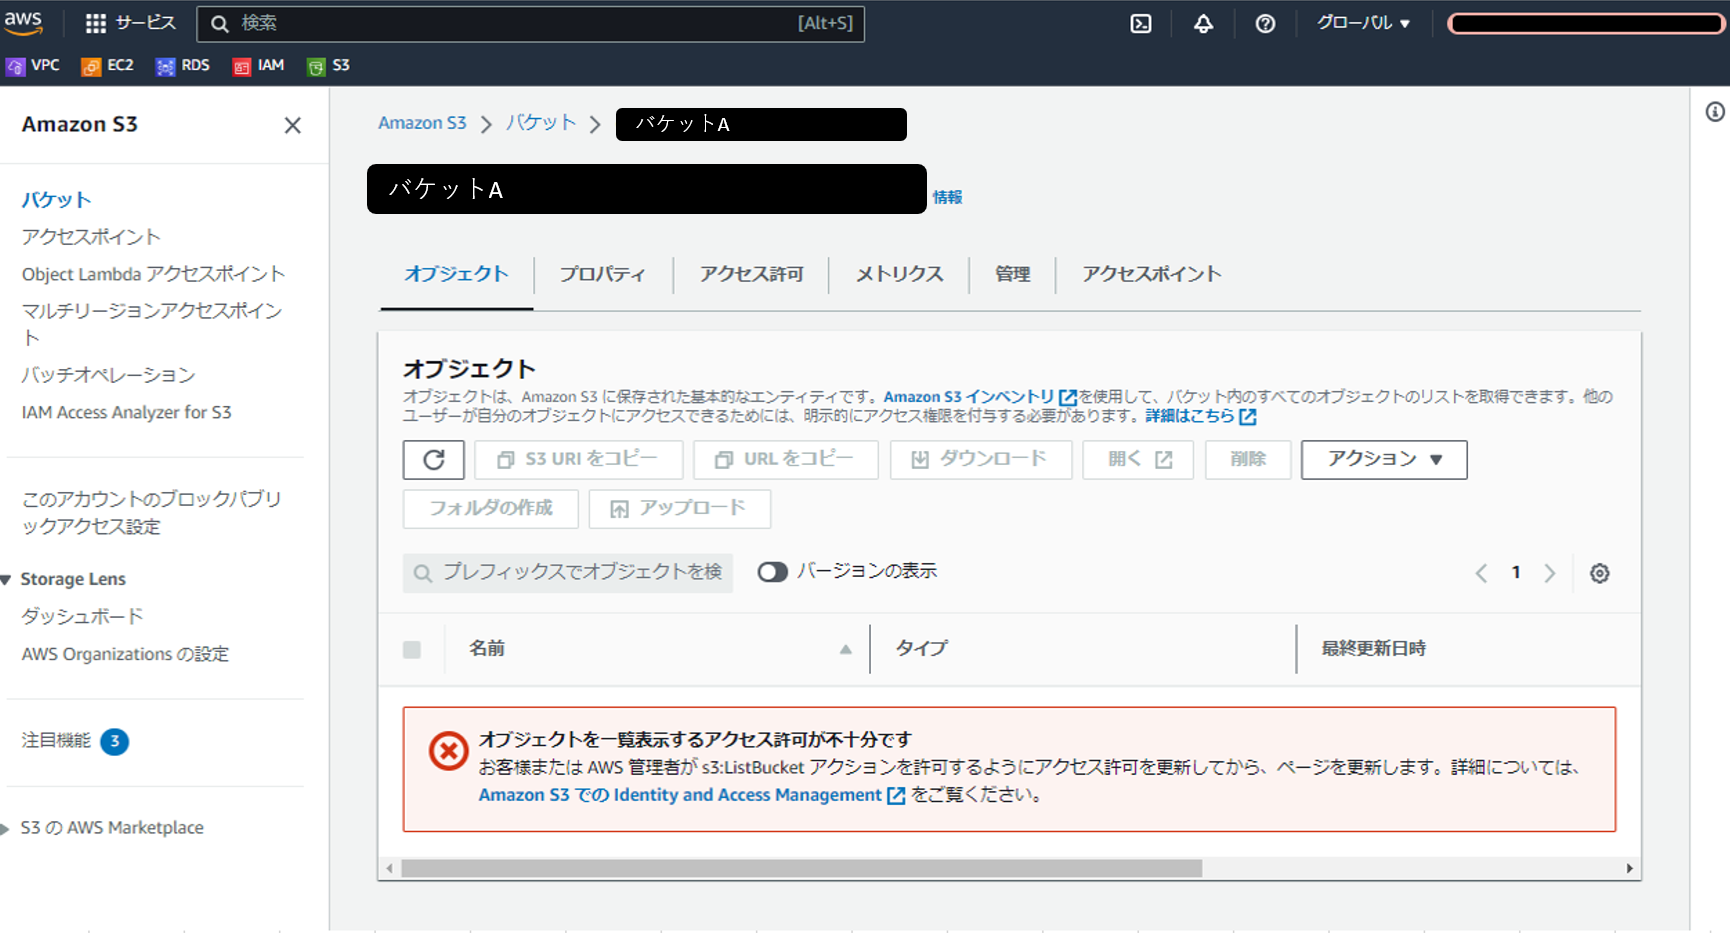Click the アップロード button
The image size is (1730, 933).
[x=679, y=508]
